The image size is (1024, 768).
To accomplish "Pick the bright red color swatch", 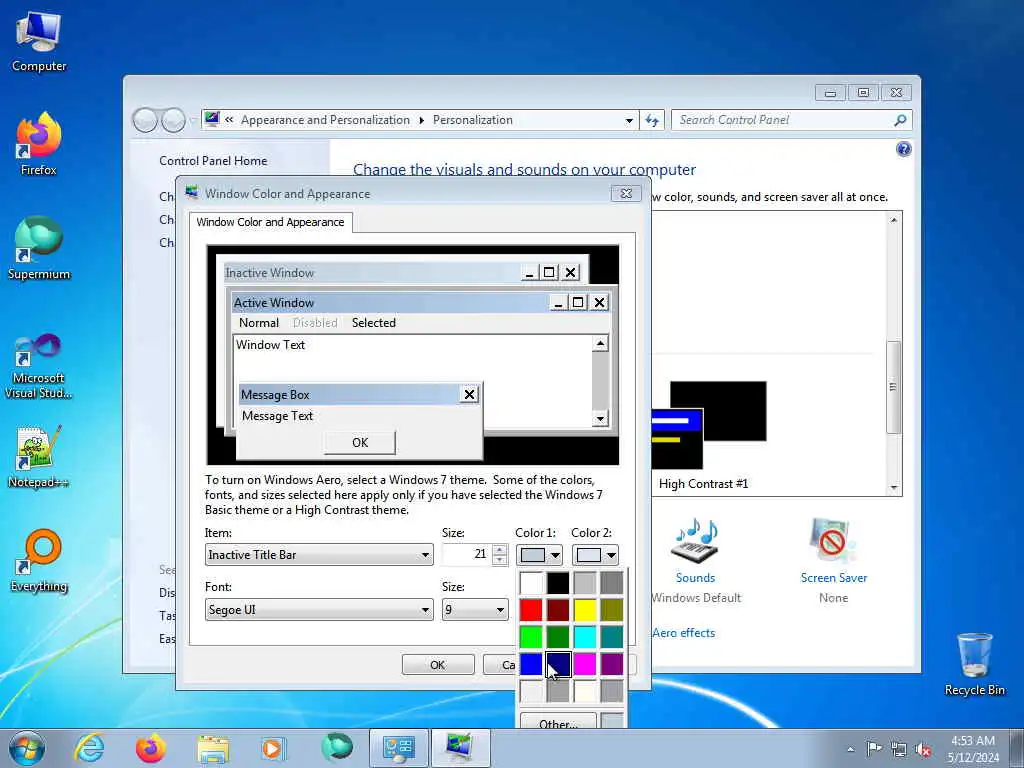I will click(x=531, y=610).
